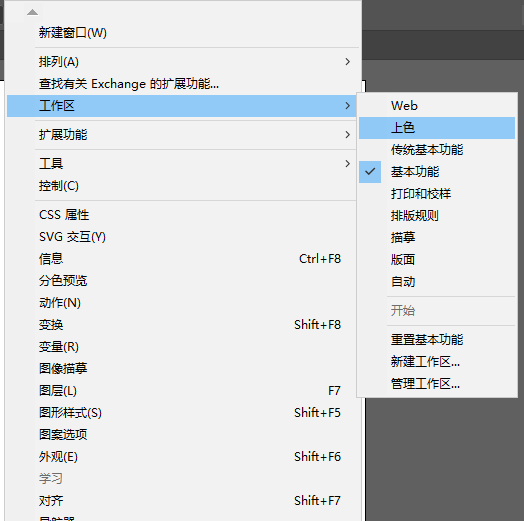Open the 图像描摹 panel
The image size is (524, 521).
(182, 369)
